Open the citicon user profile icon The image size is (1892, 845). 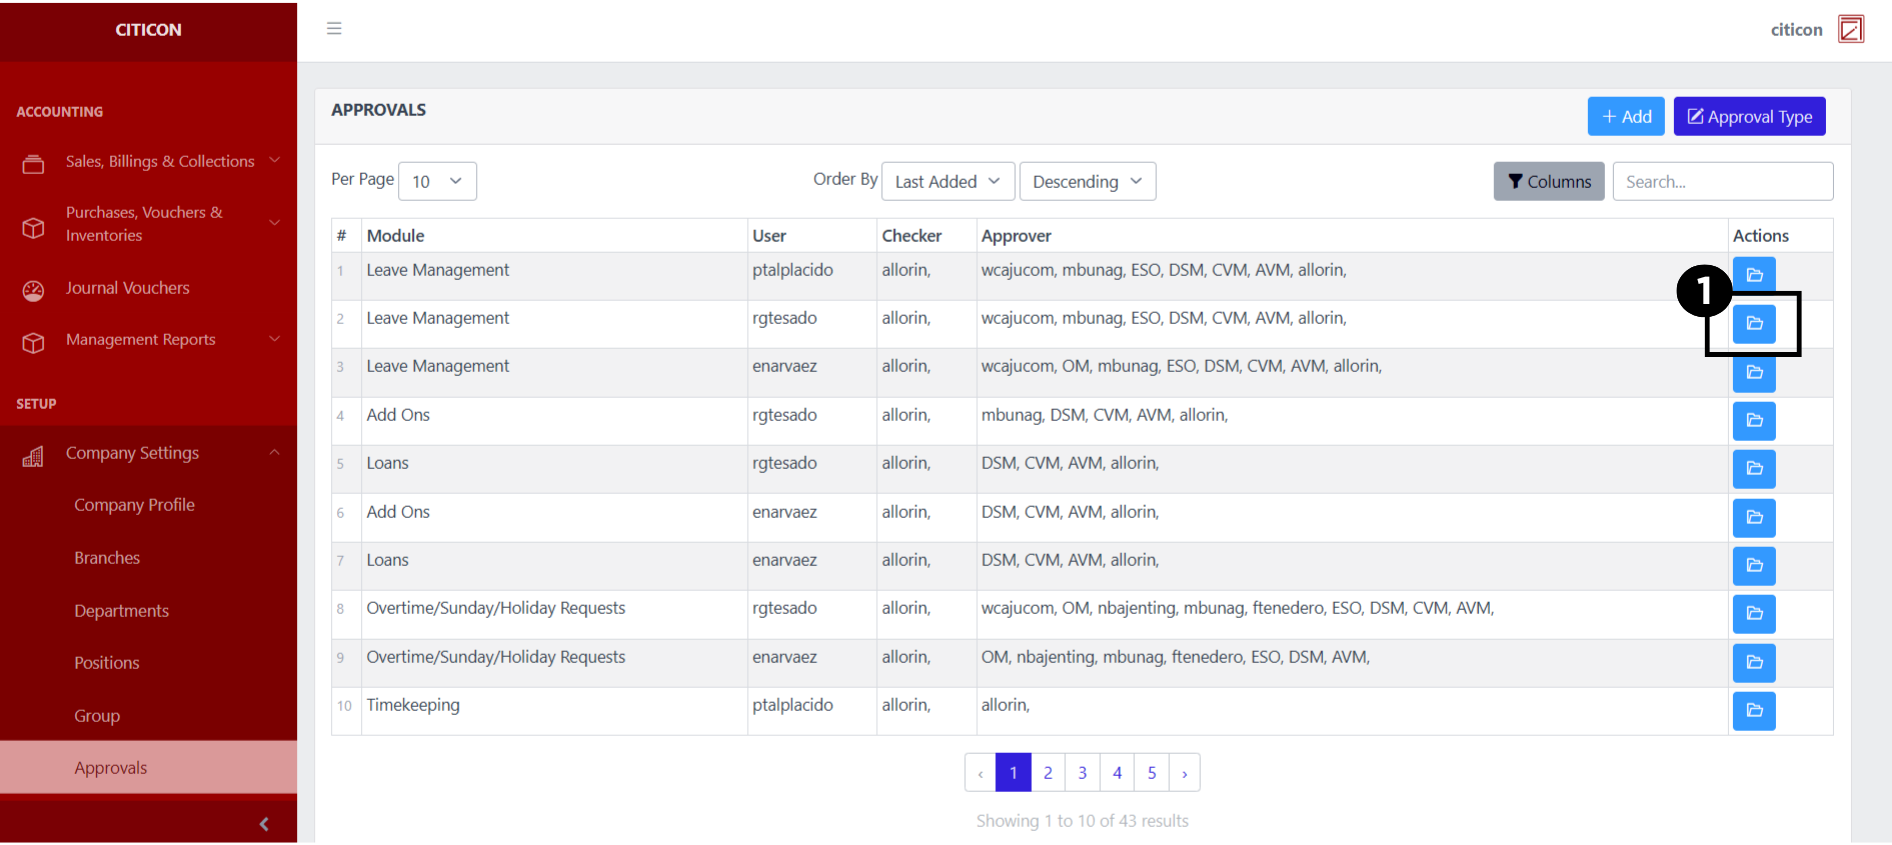click(1850, 30)
